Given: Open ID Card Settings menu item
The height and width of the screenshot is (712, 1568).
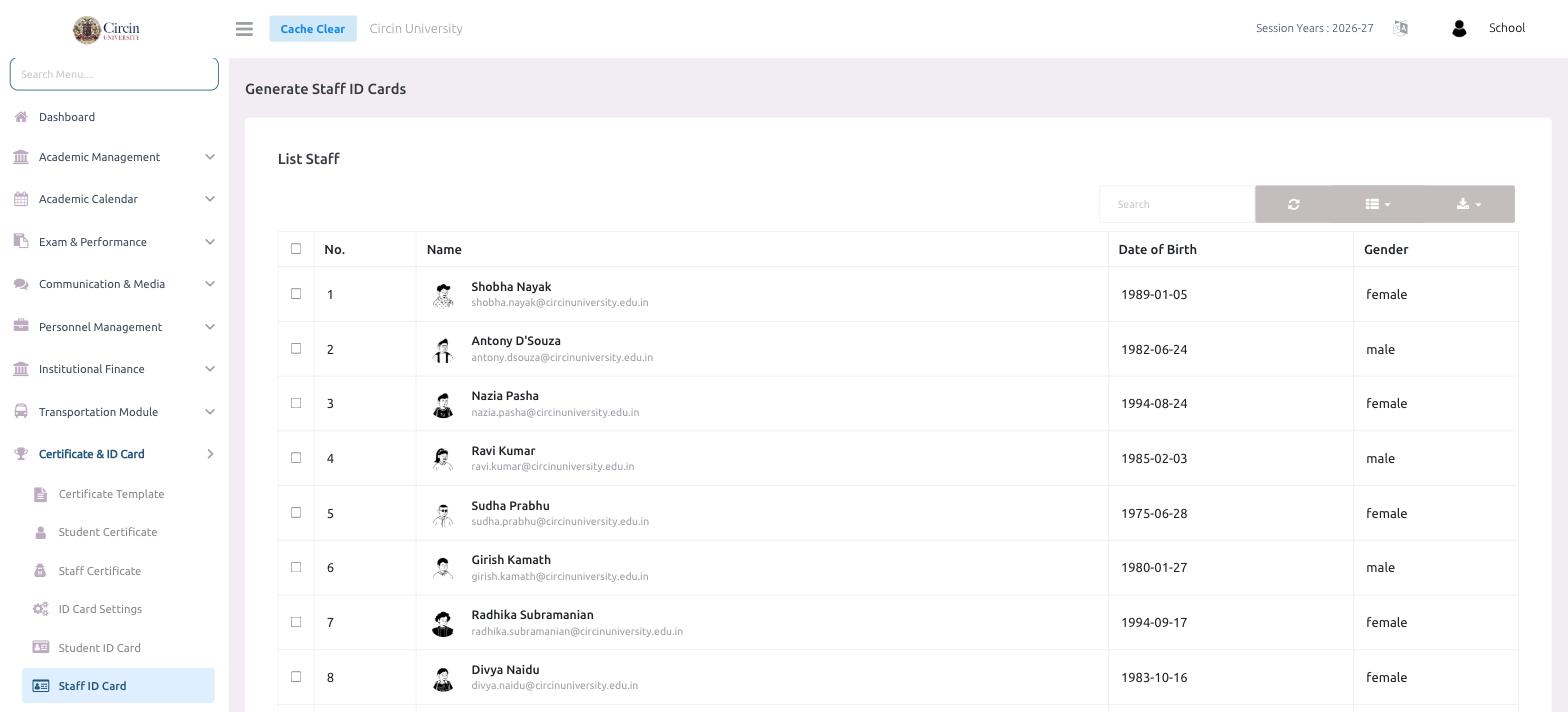Looking at the screenshot, I should [x=100, y=609].
